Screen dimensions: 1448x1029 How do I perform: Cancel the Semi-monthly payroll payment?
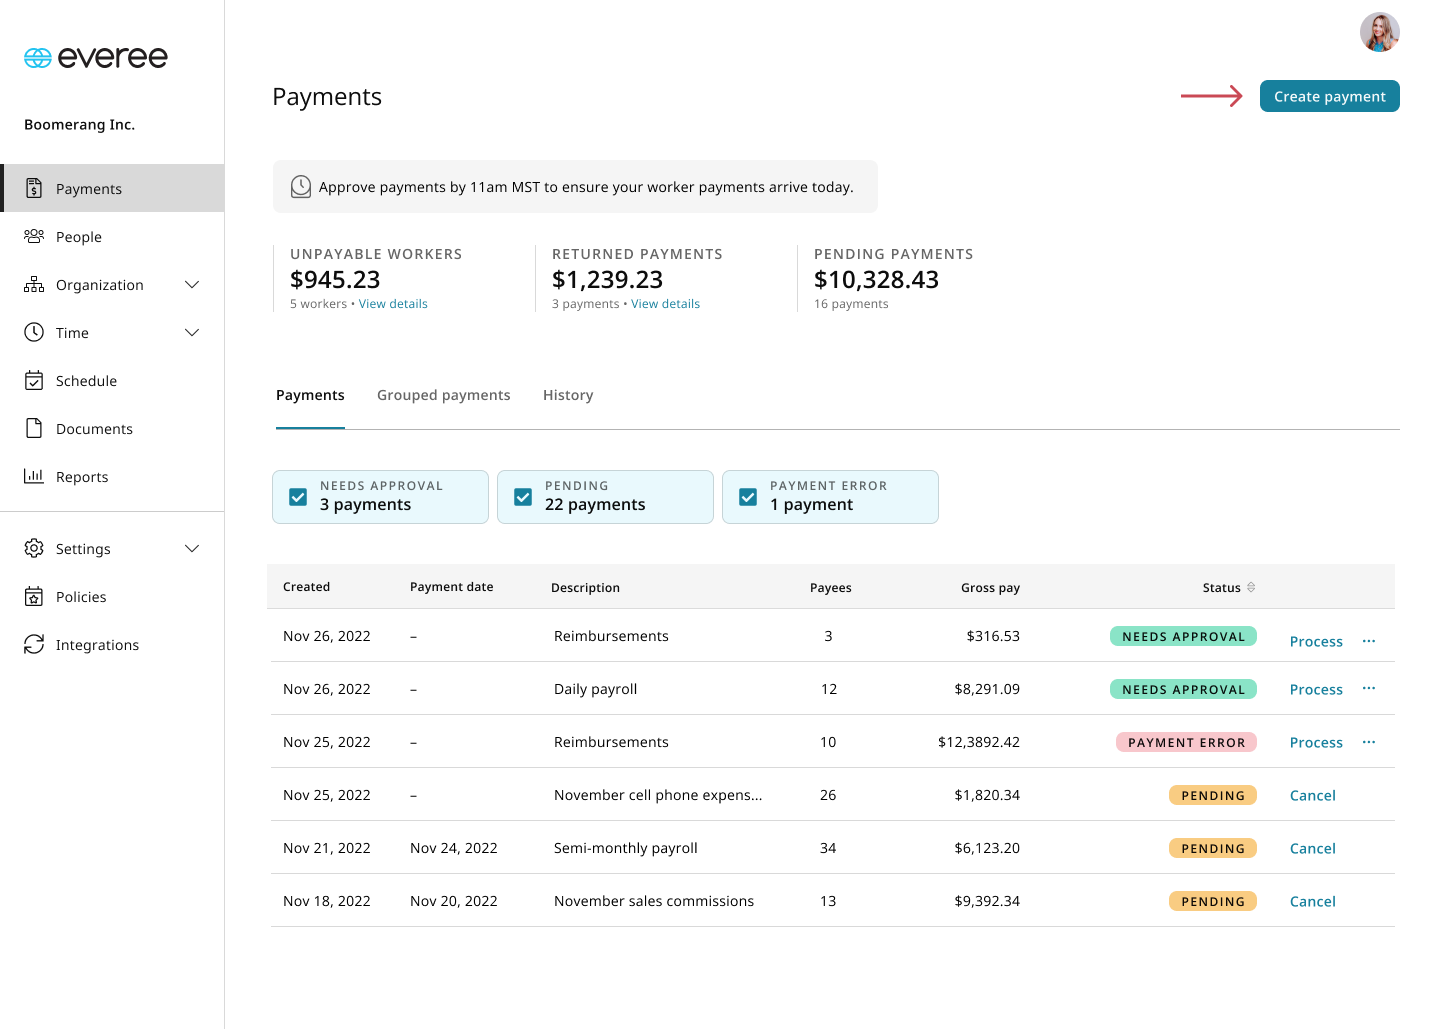(1312, 848)
